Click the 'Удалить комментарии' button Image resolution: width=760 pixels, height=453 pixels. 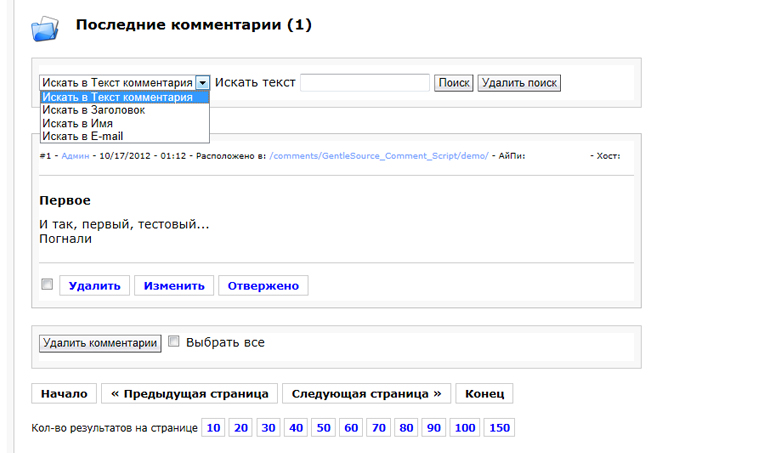click(100, 344)
